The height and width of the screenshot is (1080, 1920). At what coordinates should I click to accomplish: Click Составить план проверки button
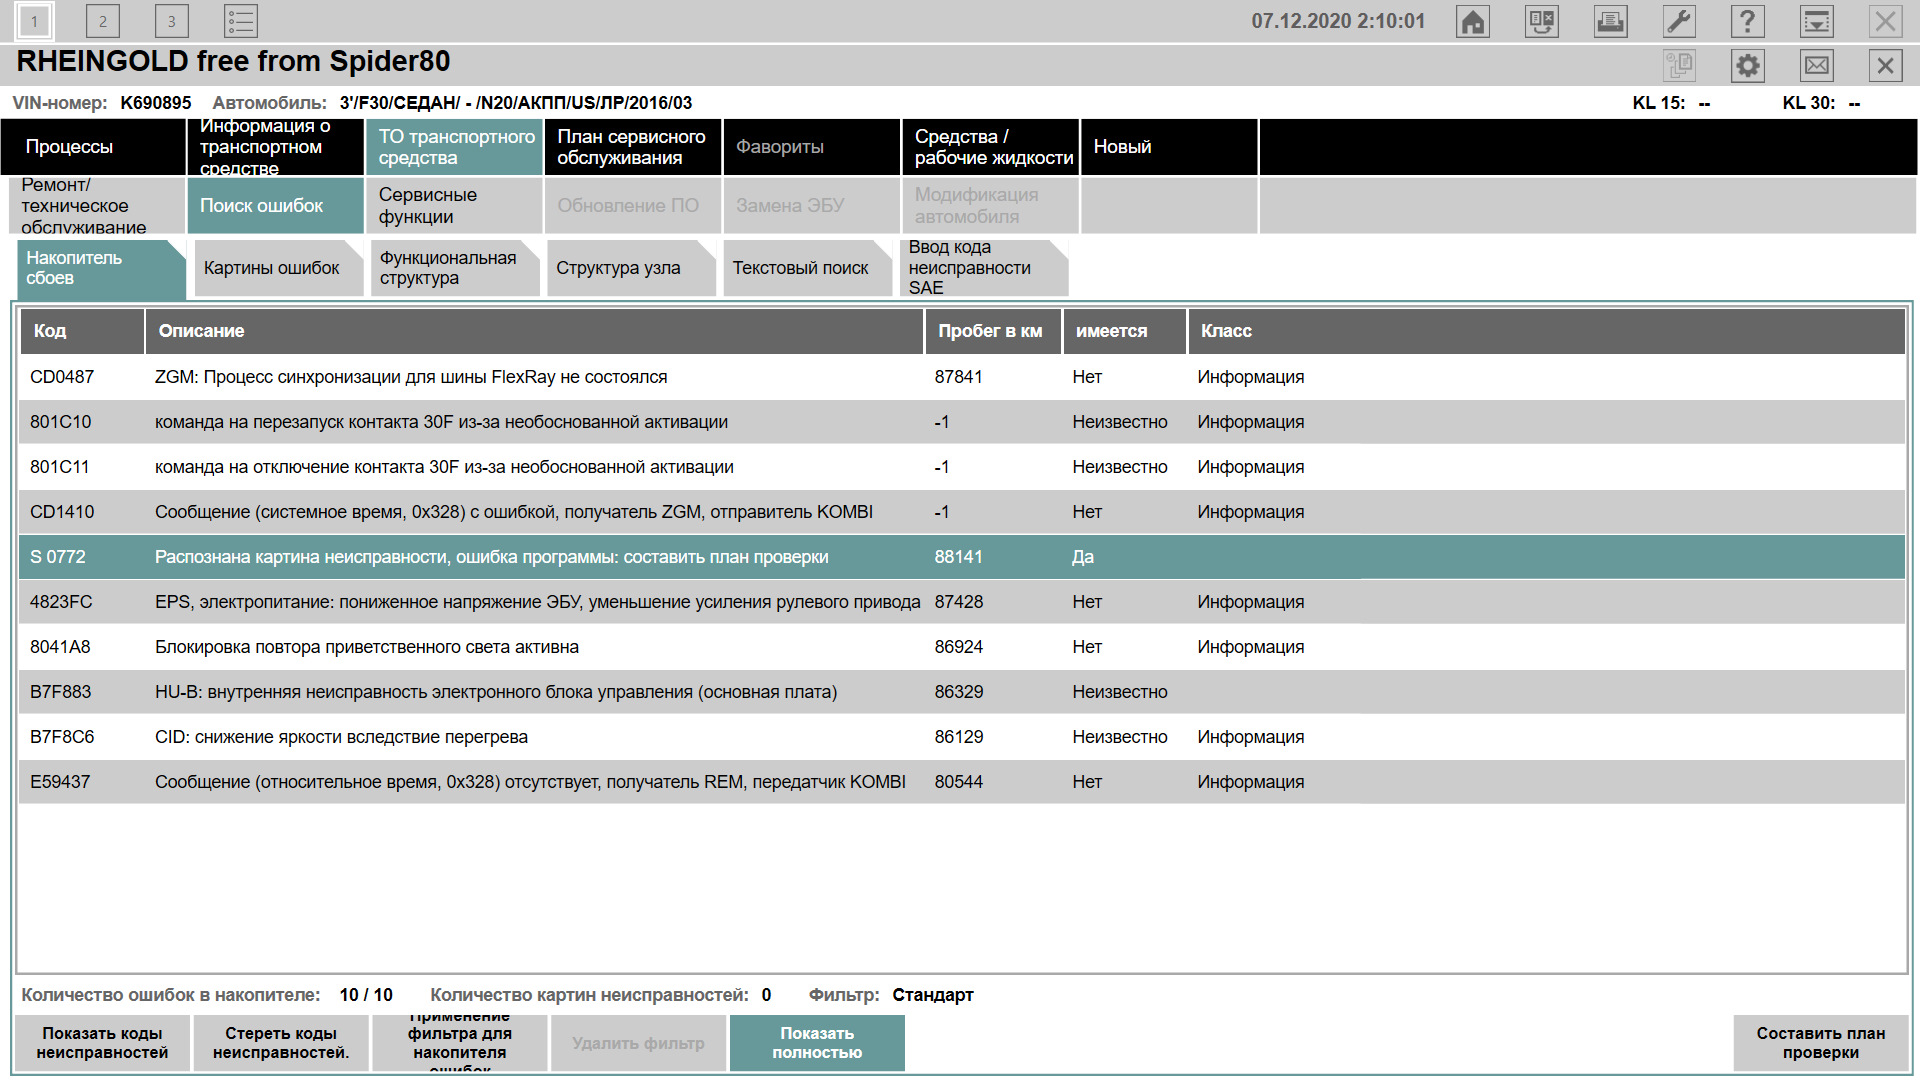[1821, 1043]
